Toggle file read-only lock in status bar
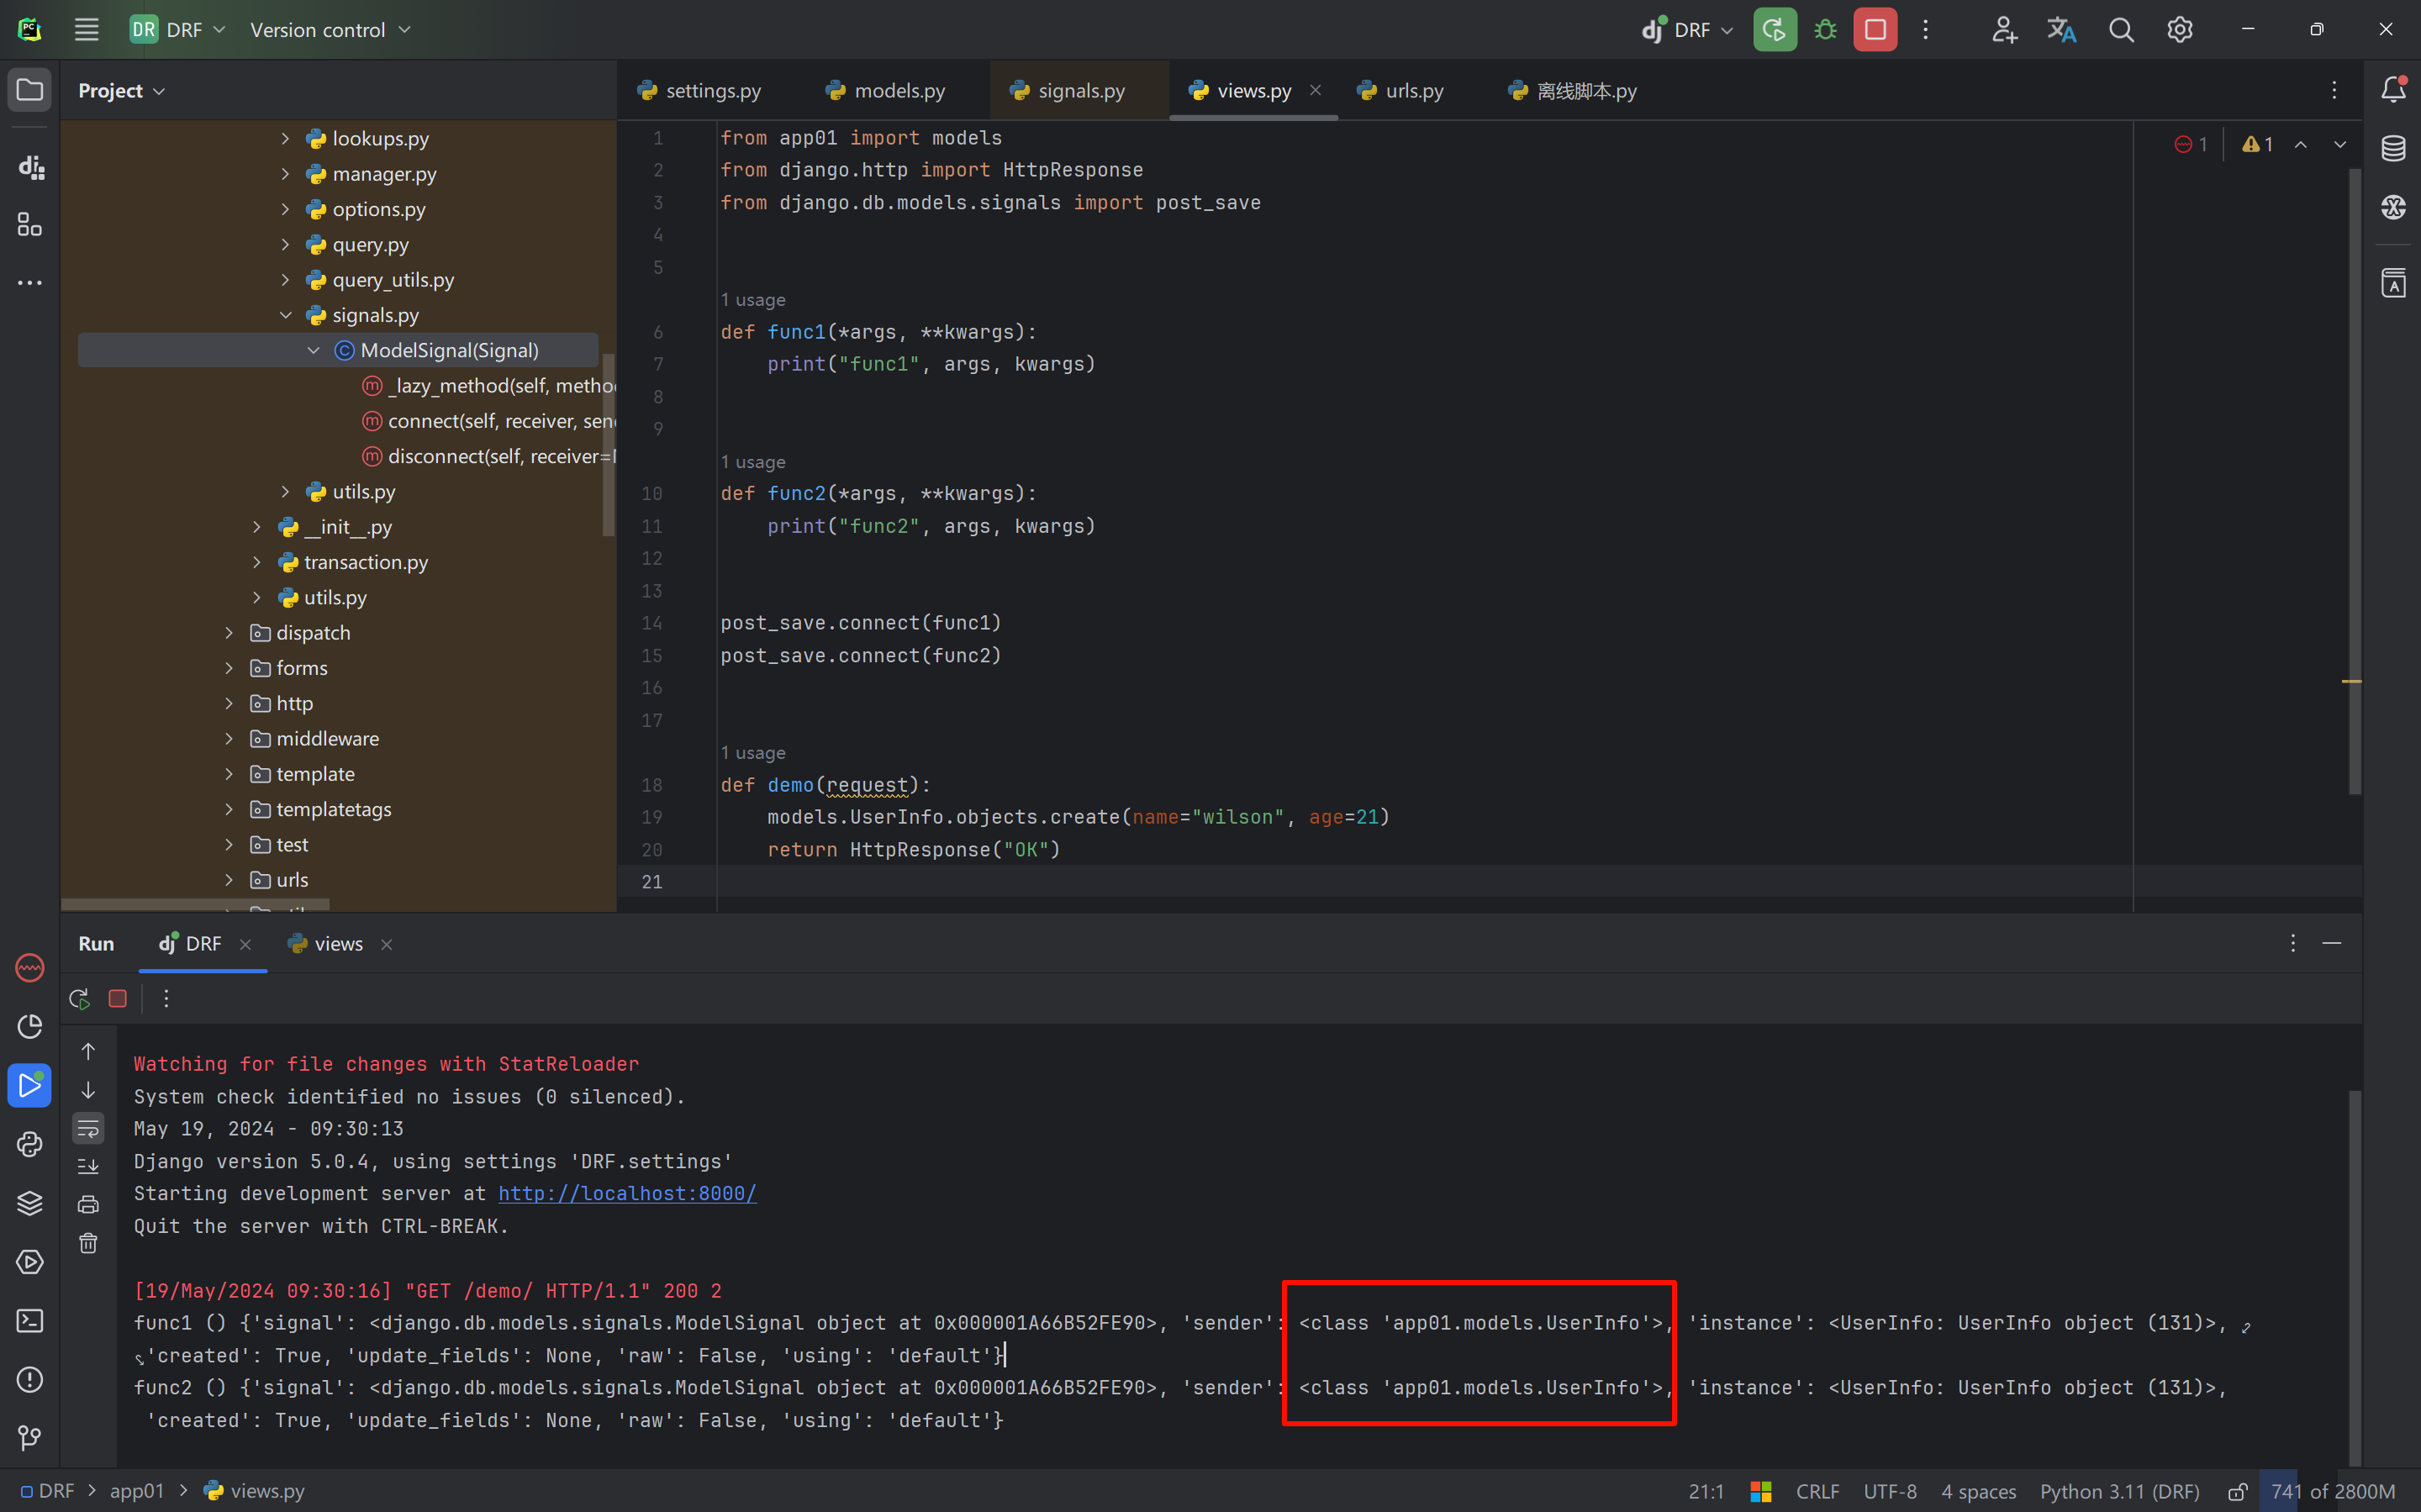2421x1512 pixels. coord(2238,1492)
